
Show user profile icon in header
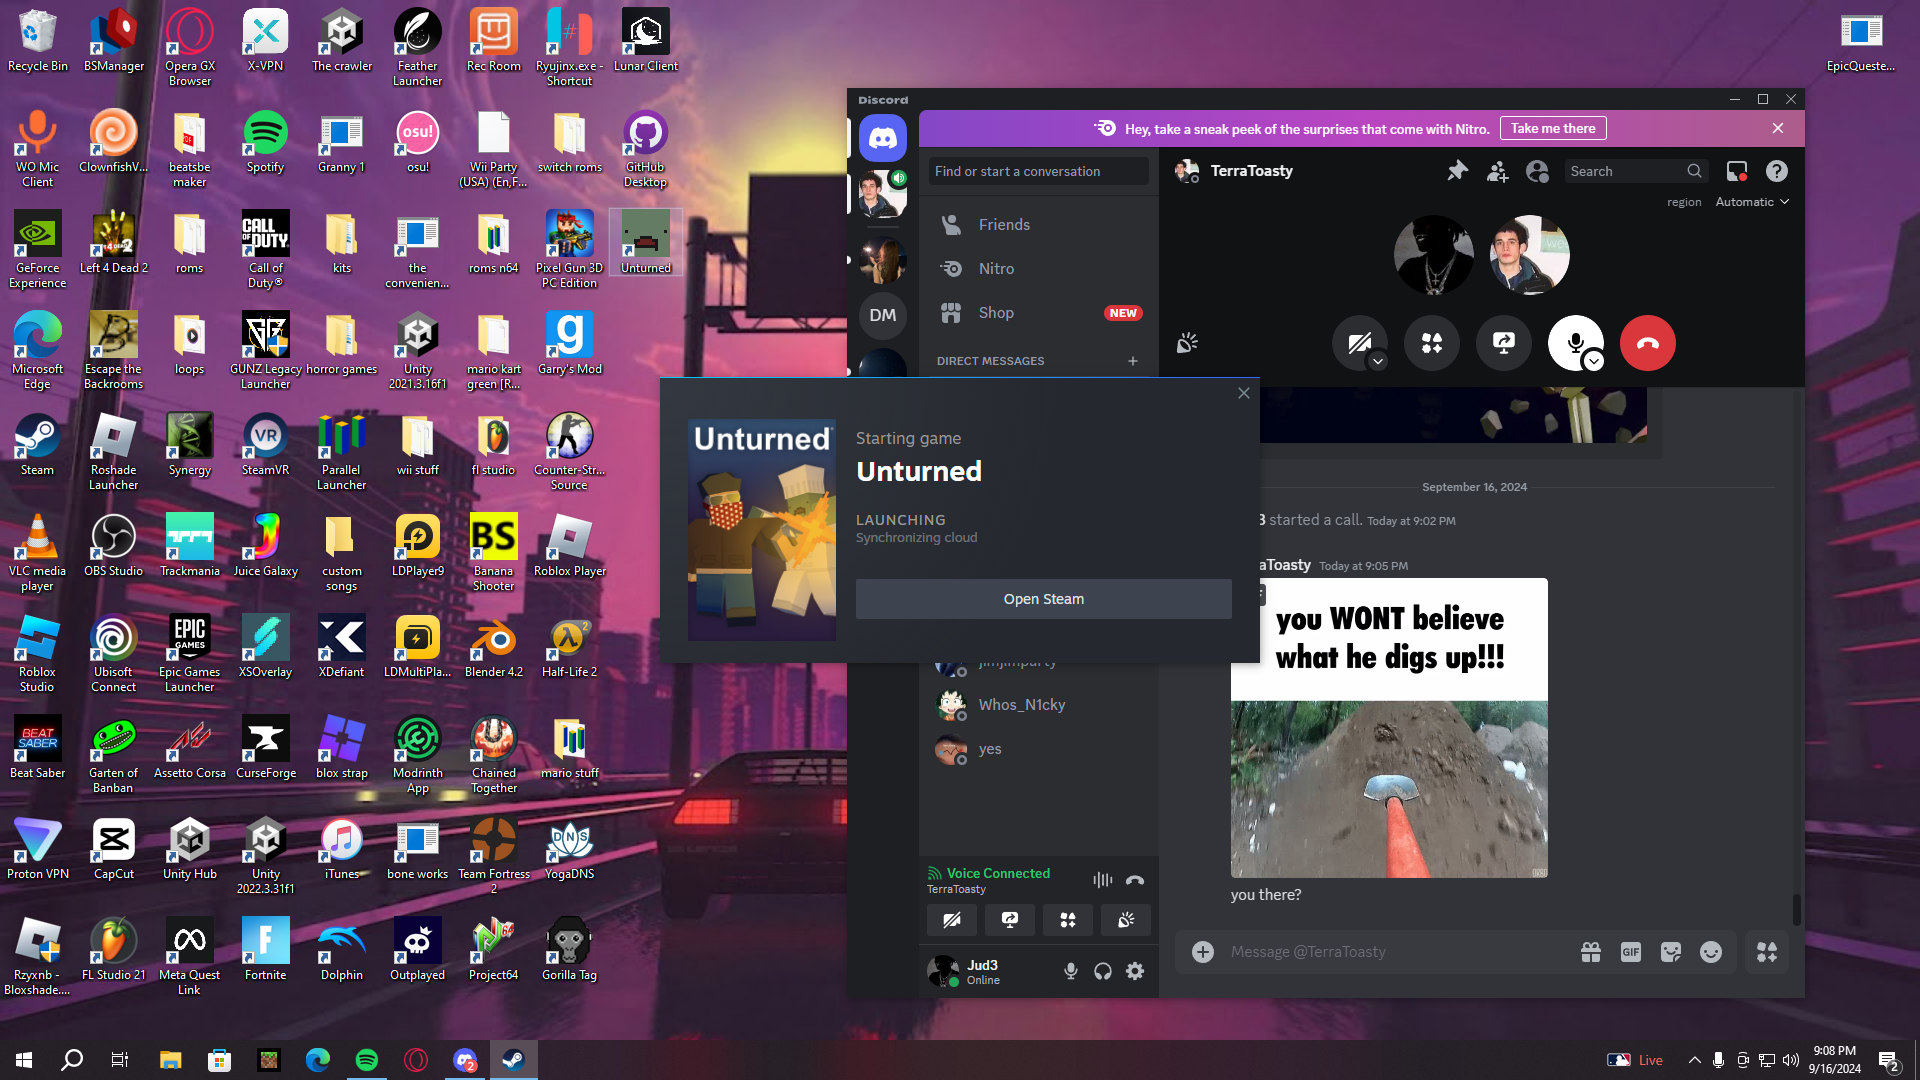pos(1537,171)
